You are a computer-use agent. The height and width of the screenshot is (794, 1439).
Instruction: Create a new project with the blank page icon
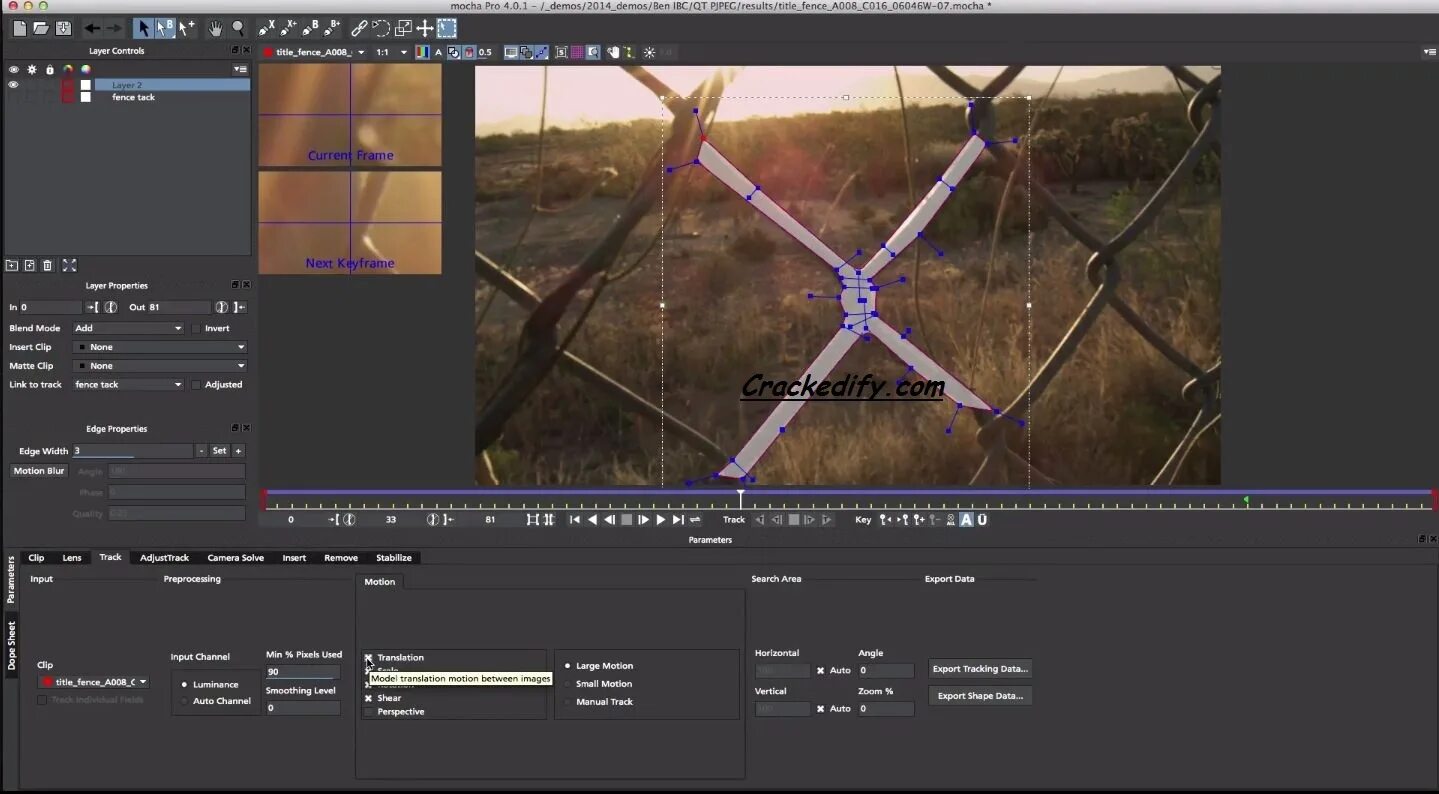point(20,28)
